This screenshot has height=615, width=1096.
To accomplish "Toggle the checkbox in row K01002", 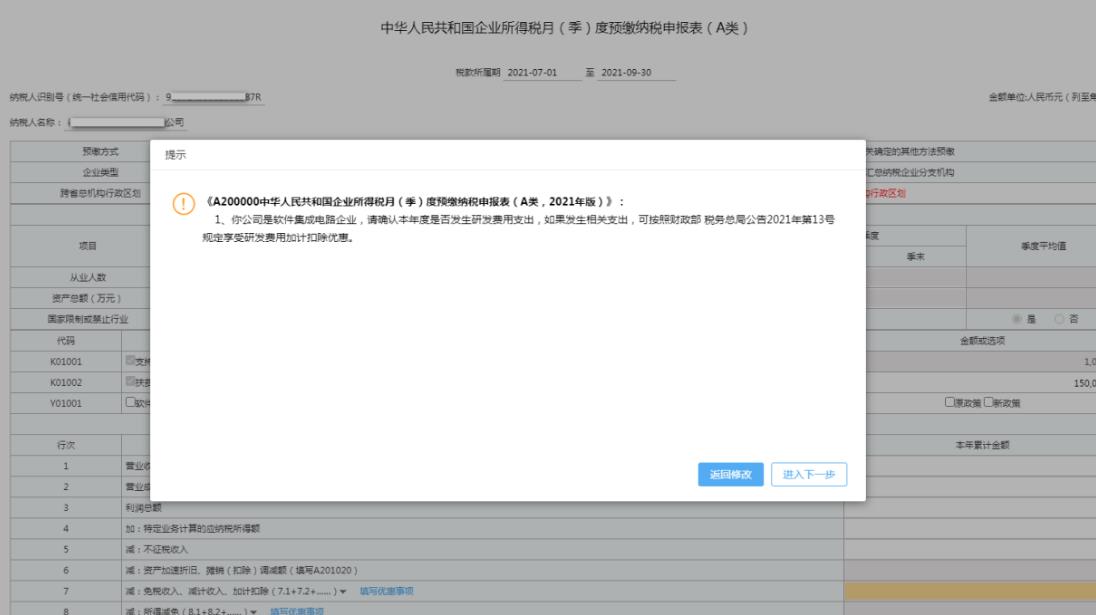I will click(x=131, y=381).
